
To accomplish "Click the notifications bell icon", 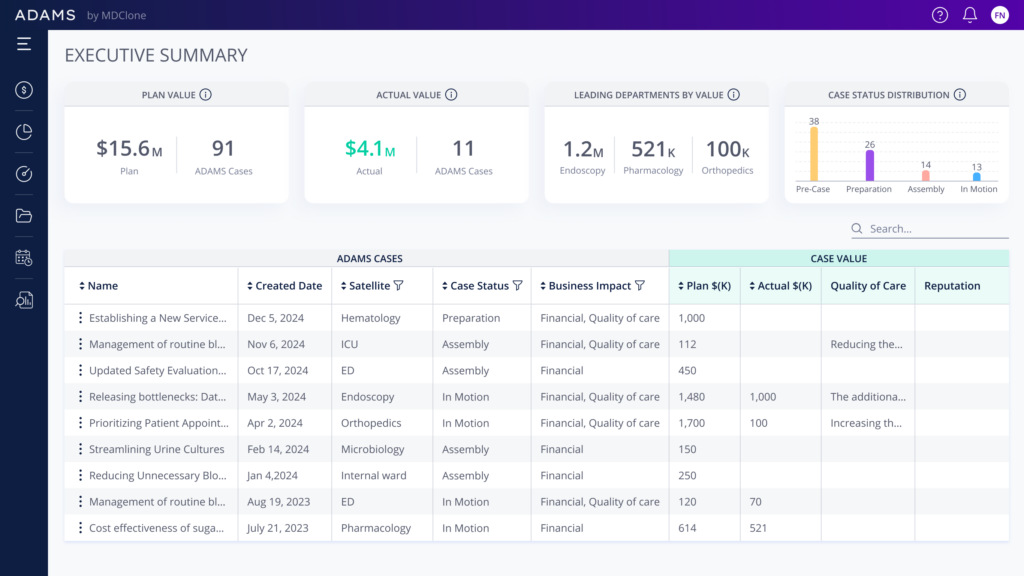I will click(969, 15).
